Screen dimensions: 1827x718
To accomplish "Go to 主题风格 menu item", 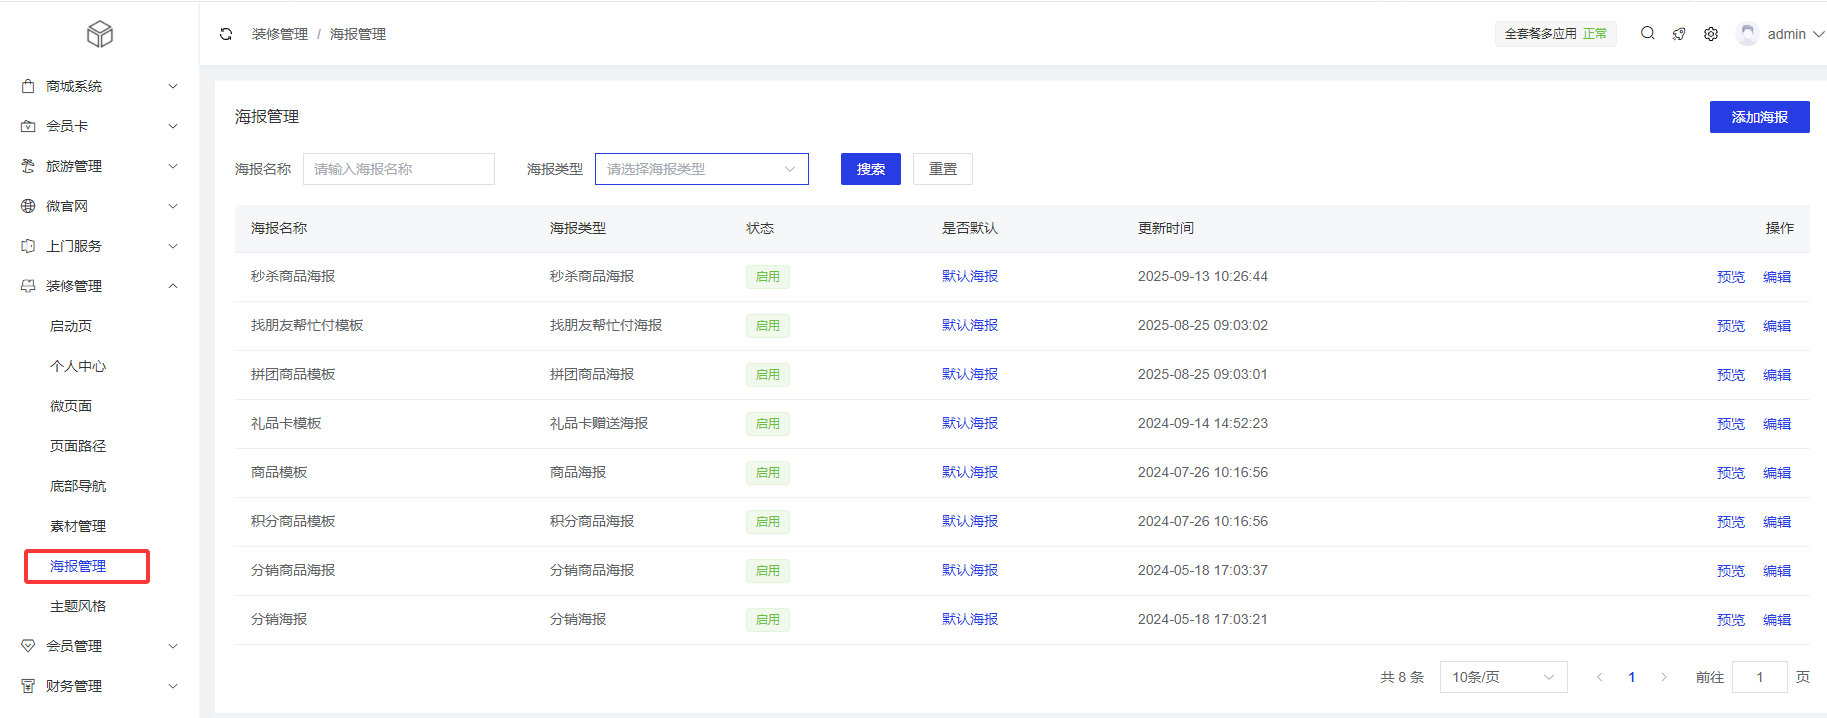I will pos(78,606).
